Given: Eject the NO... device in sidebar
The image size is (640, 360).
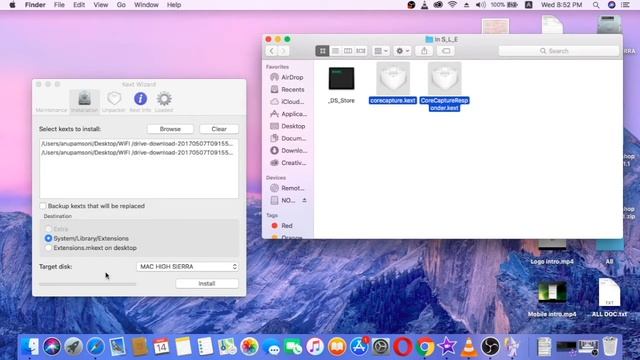Looking at the screenshot, I should tap(304, 200).
